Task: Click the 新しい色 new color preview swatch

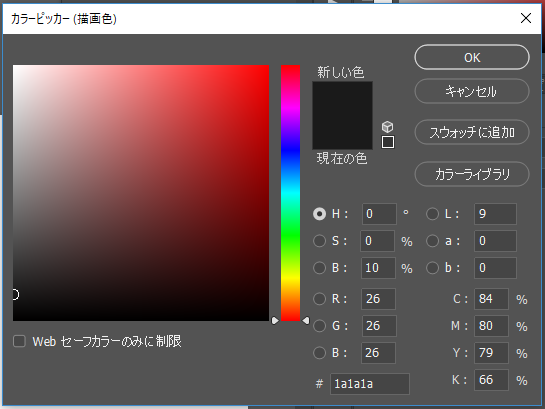Action: [x=342, y=99]
